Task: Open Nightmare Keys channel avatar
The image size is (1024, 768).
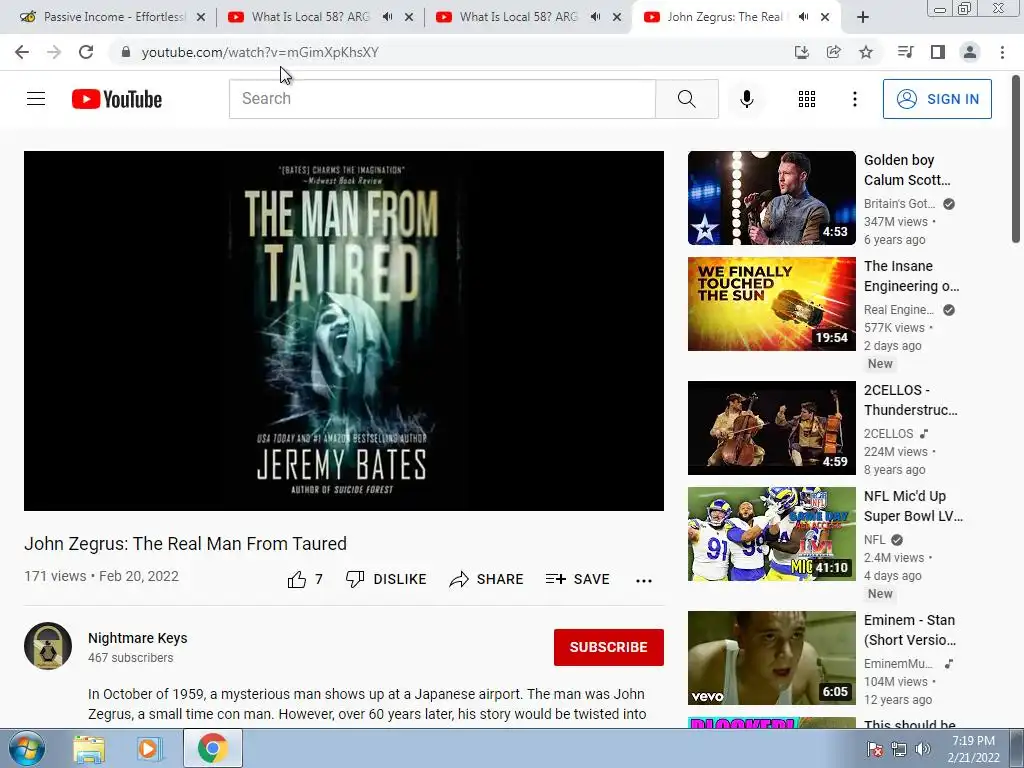Action: point(48,646)
